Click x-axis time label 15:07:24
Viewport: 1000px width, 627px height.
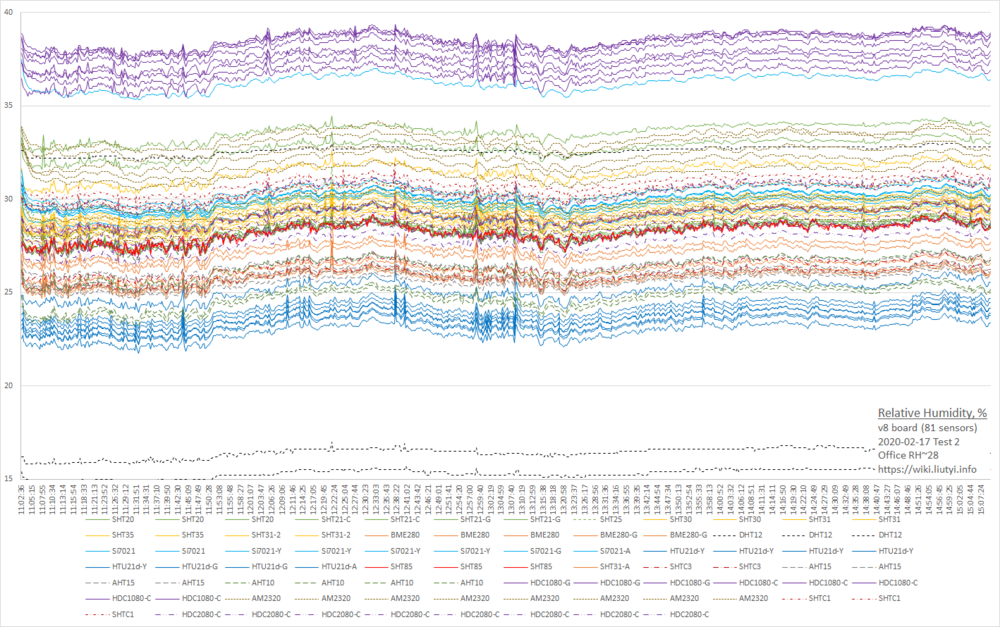[982, 499]
